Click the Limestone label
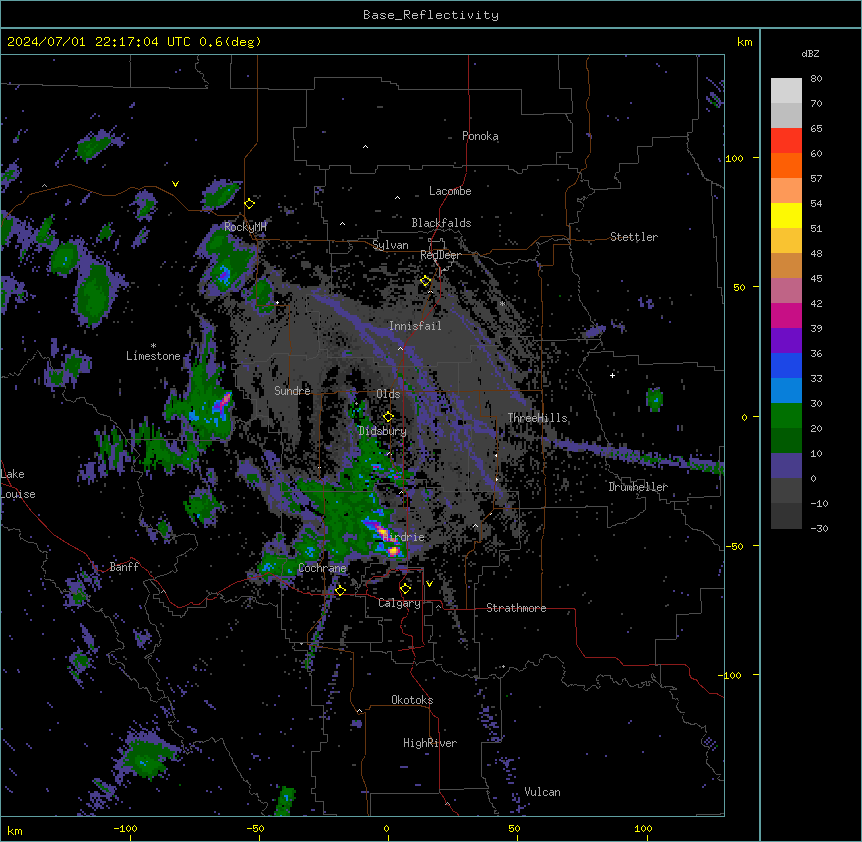Image resolution: width=862 pixels, height=842 pixels. [x=153, y=356]
